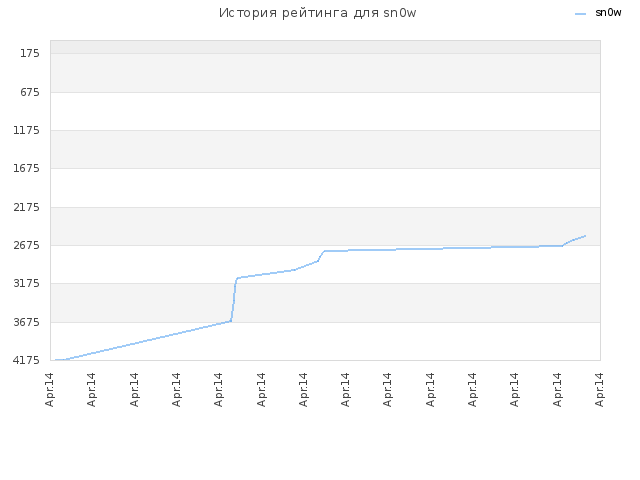Click the line's starting point at 4175
This screenshot has height=480, width=640.
pos(56,360)
